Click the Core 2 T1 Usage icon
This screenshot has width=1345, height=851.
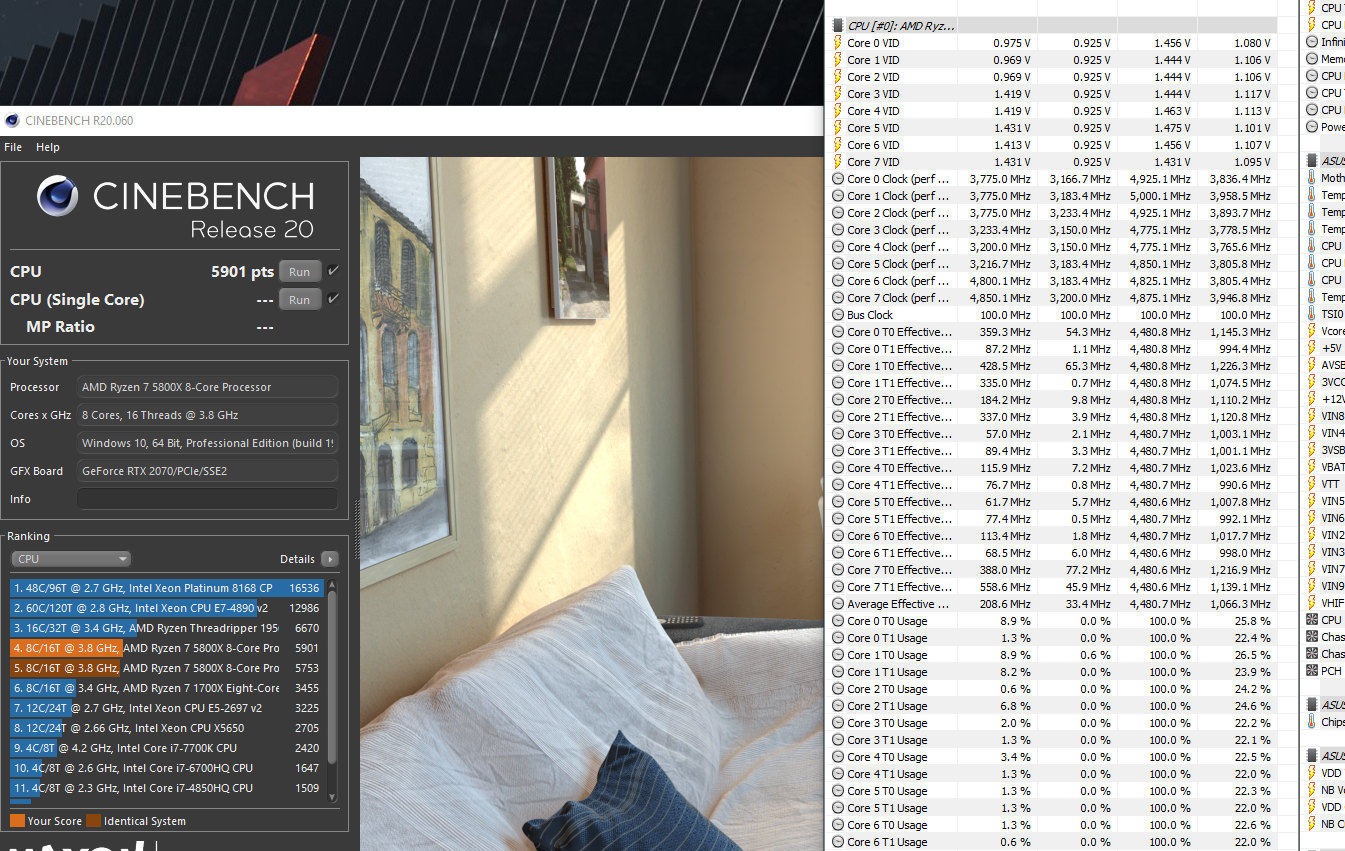tap(838, 706)
